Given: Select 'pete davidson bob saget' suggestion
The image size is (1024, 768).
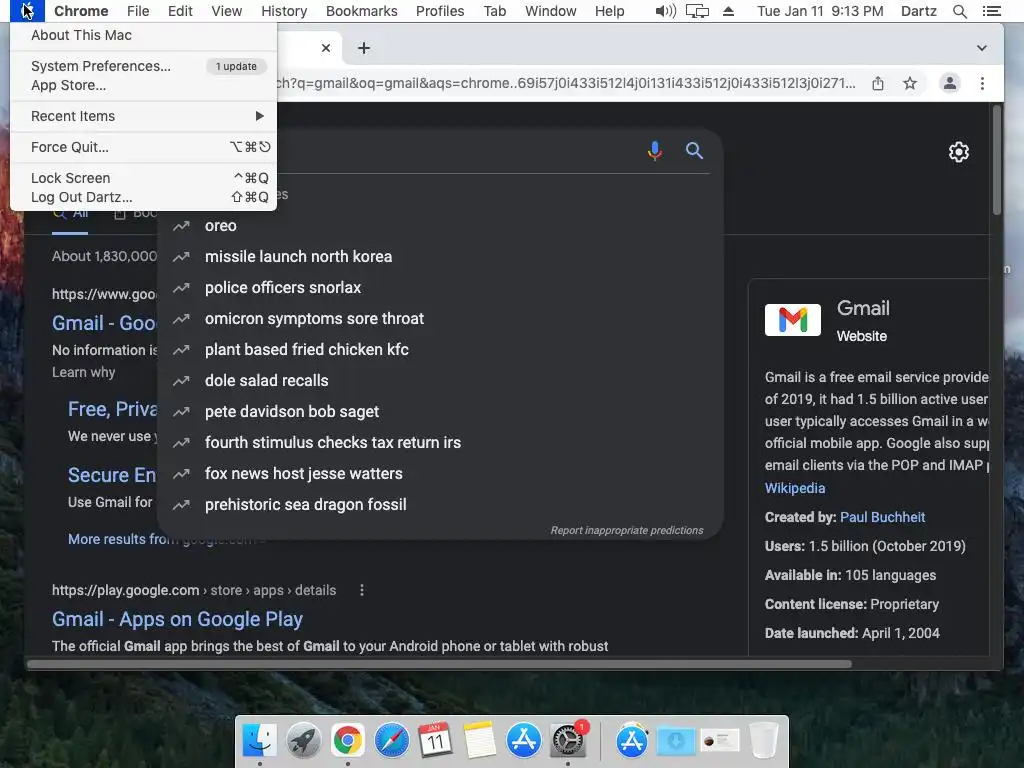Looking at the screenshot, I should (440, 412).
